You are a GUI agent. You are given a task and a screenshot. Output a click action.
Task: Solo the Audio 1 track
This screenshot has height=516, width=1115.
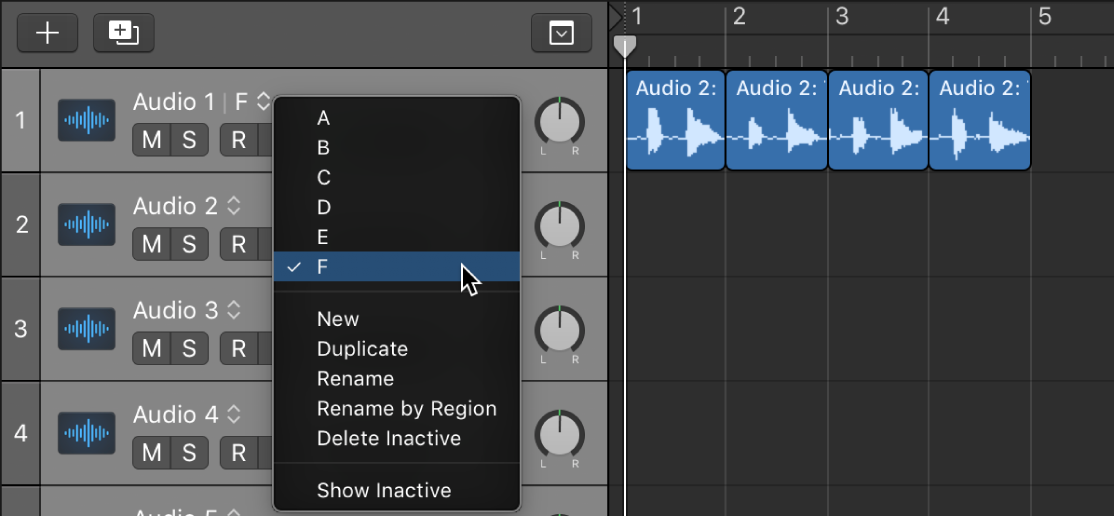pos(189,140)
